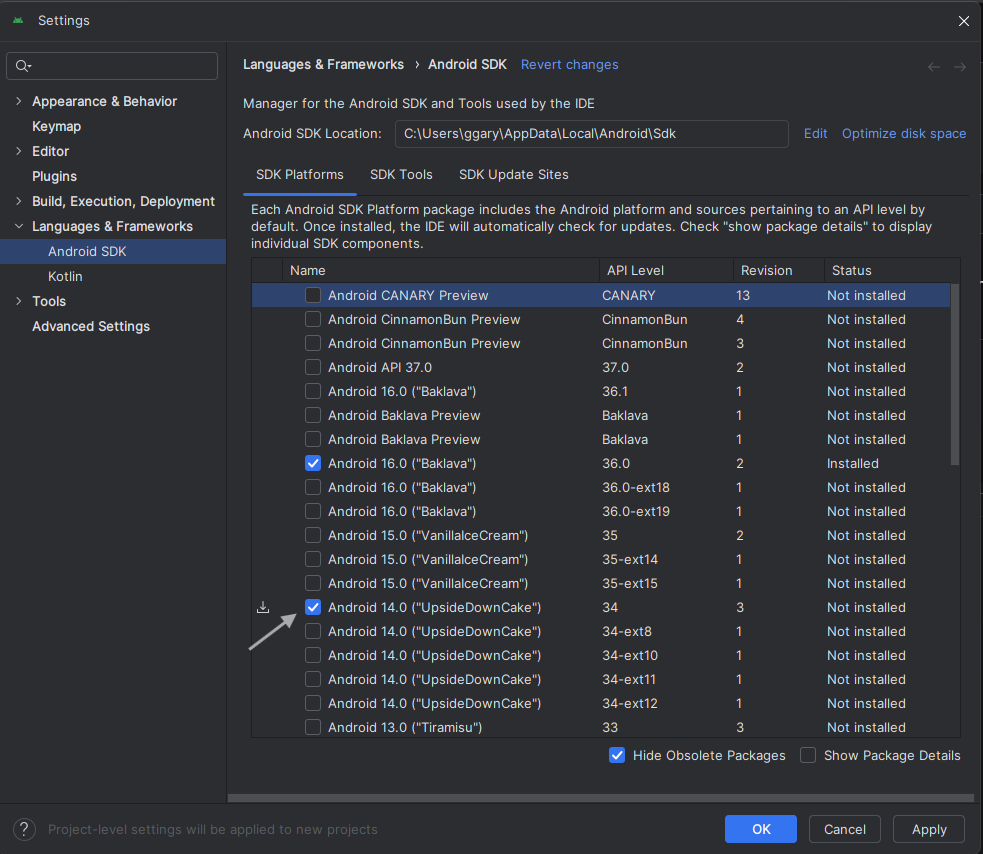Click the 'CANARY' API level cell

click(x=629, y=295)
